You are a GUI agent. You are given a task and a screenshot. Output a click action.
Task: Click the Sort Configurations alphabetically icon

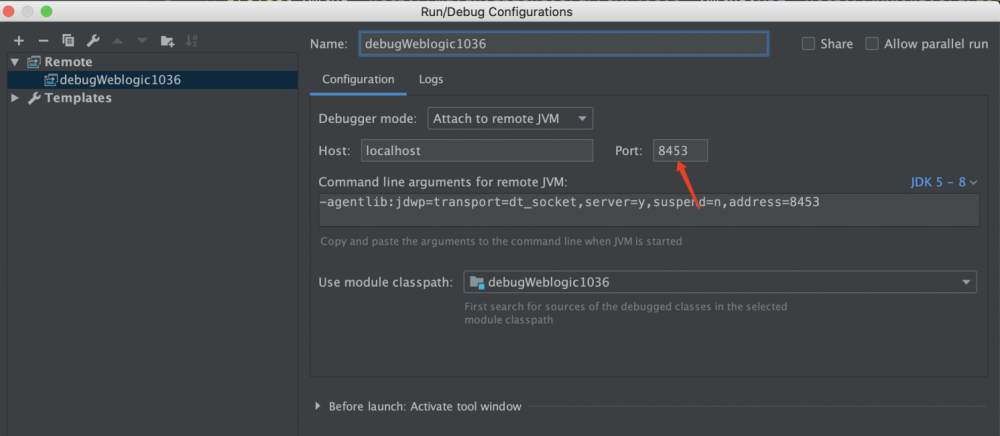click(192, 41)
